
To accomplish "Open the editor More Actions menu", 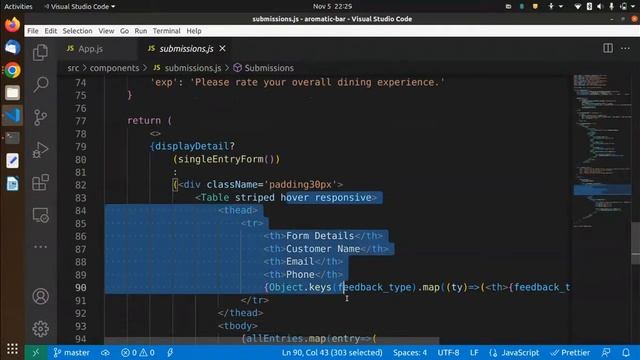I will click(x=625, y=49).
